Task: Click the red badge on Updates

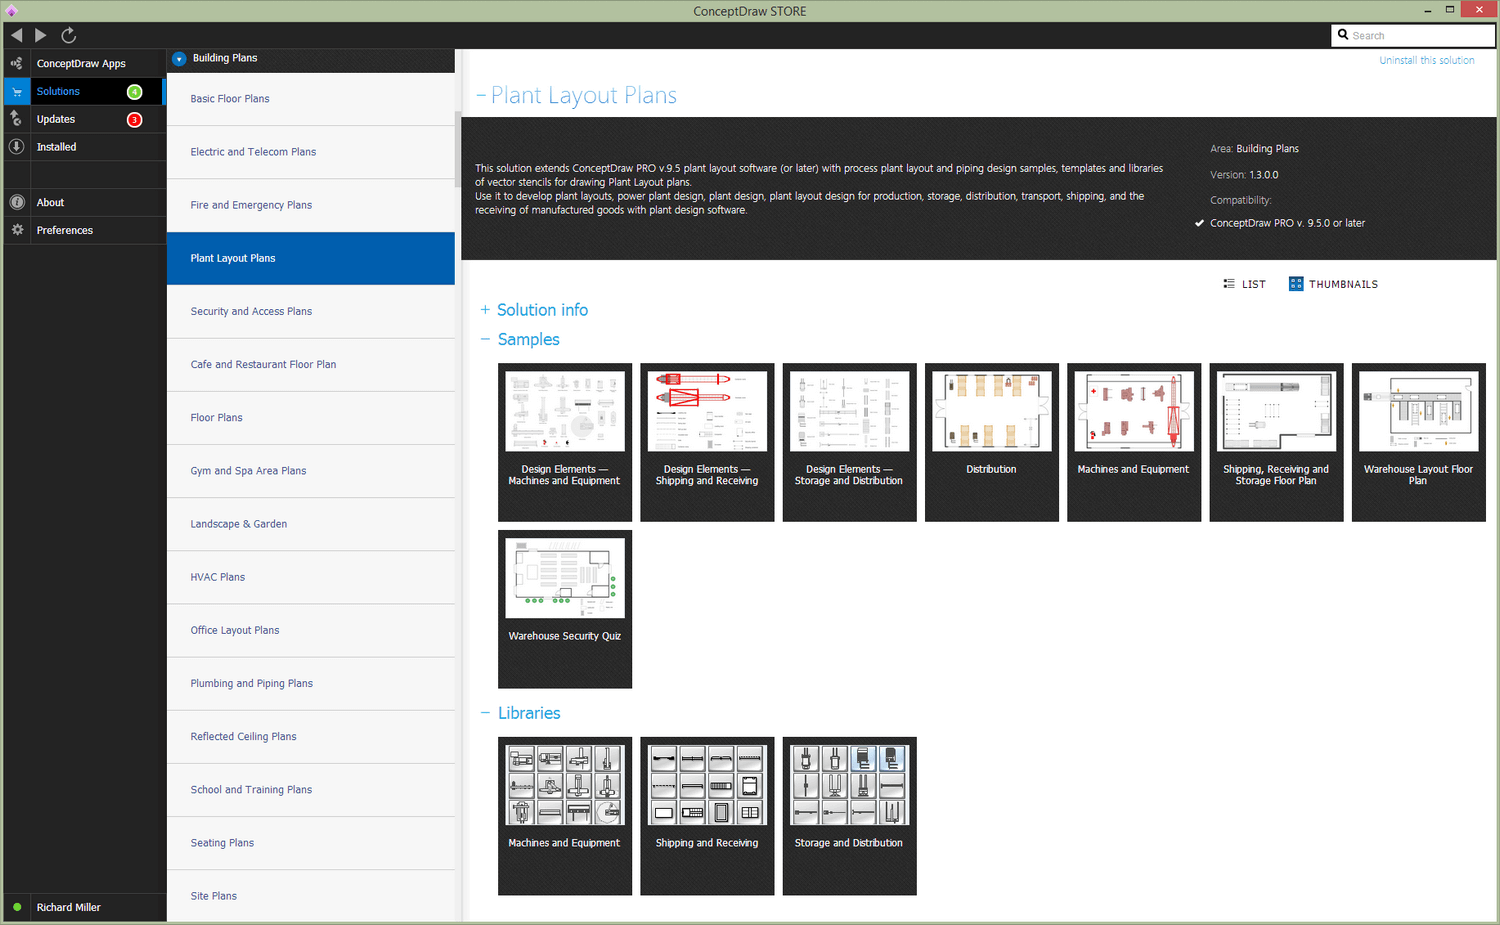Action: coord(135,120)
